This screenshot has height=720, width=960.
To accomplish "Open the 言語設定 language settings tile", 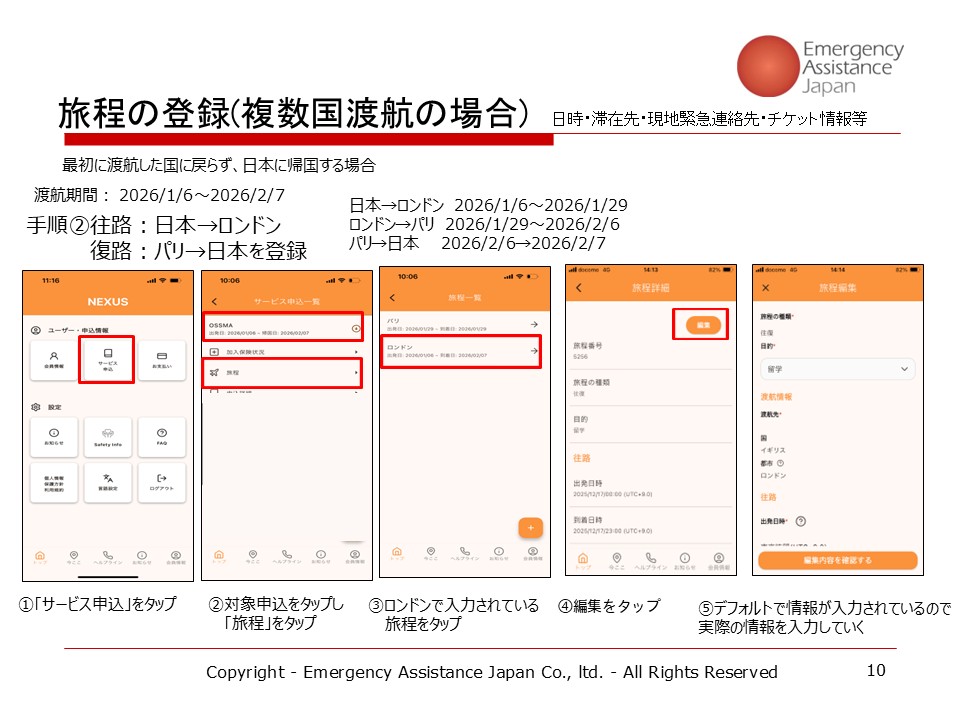I will click(108, 482).
